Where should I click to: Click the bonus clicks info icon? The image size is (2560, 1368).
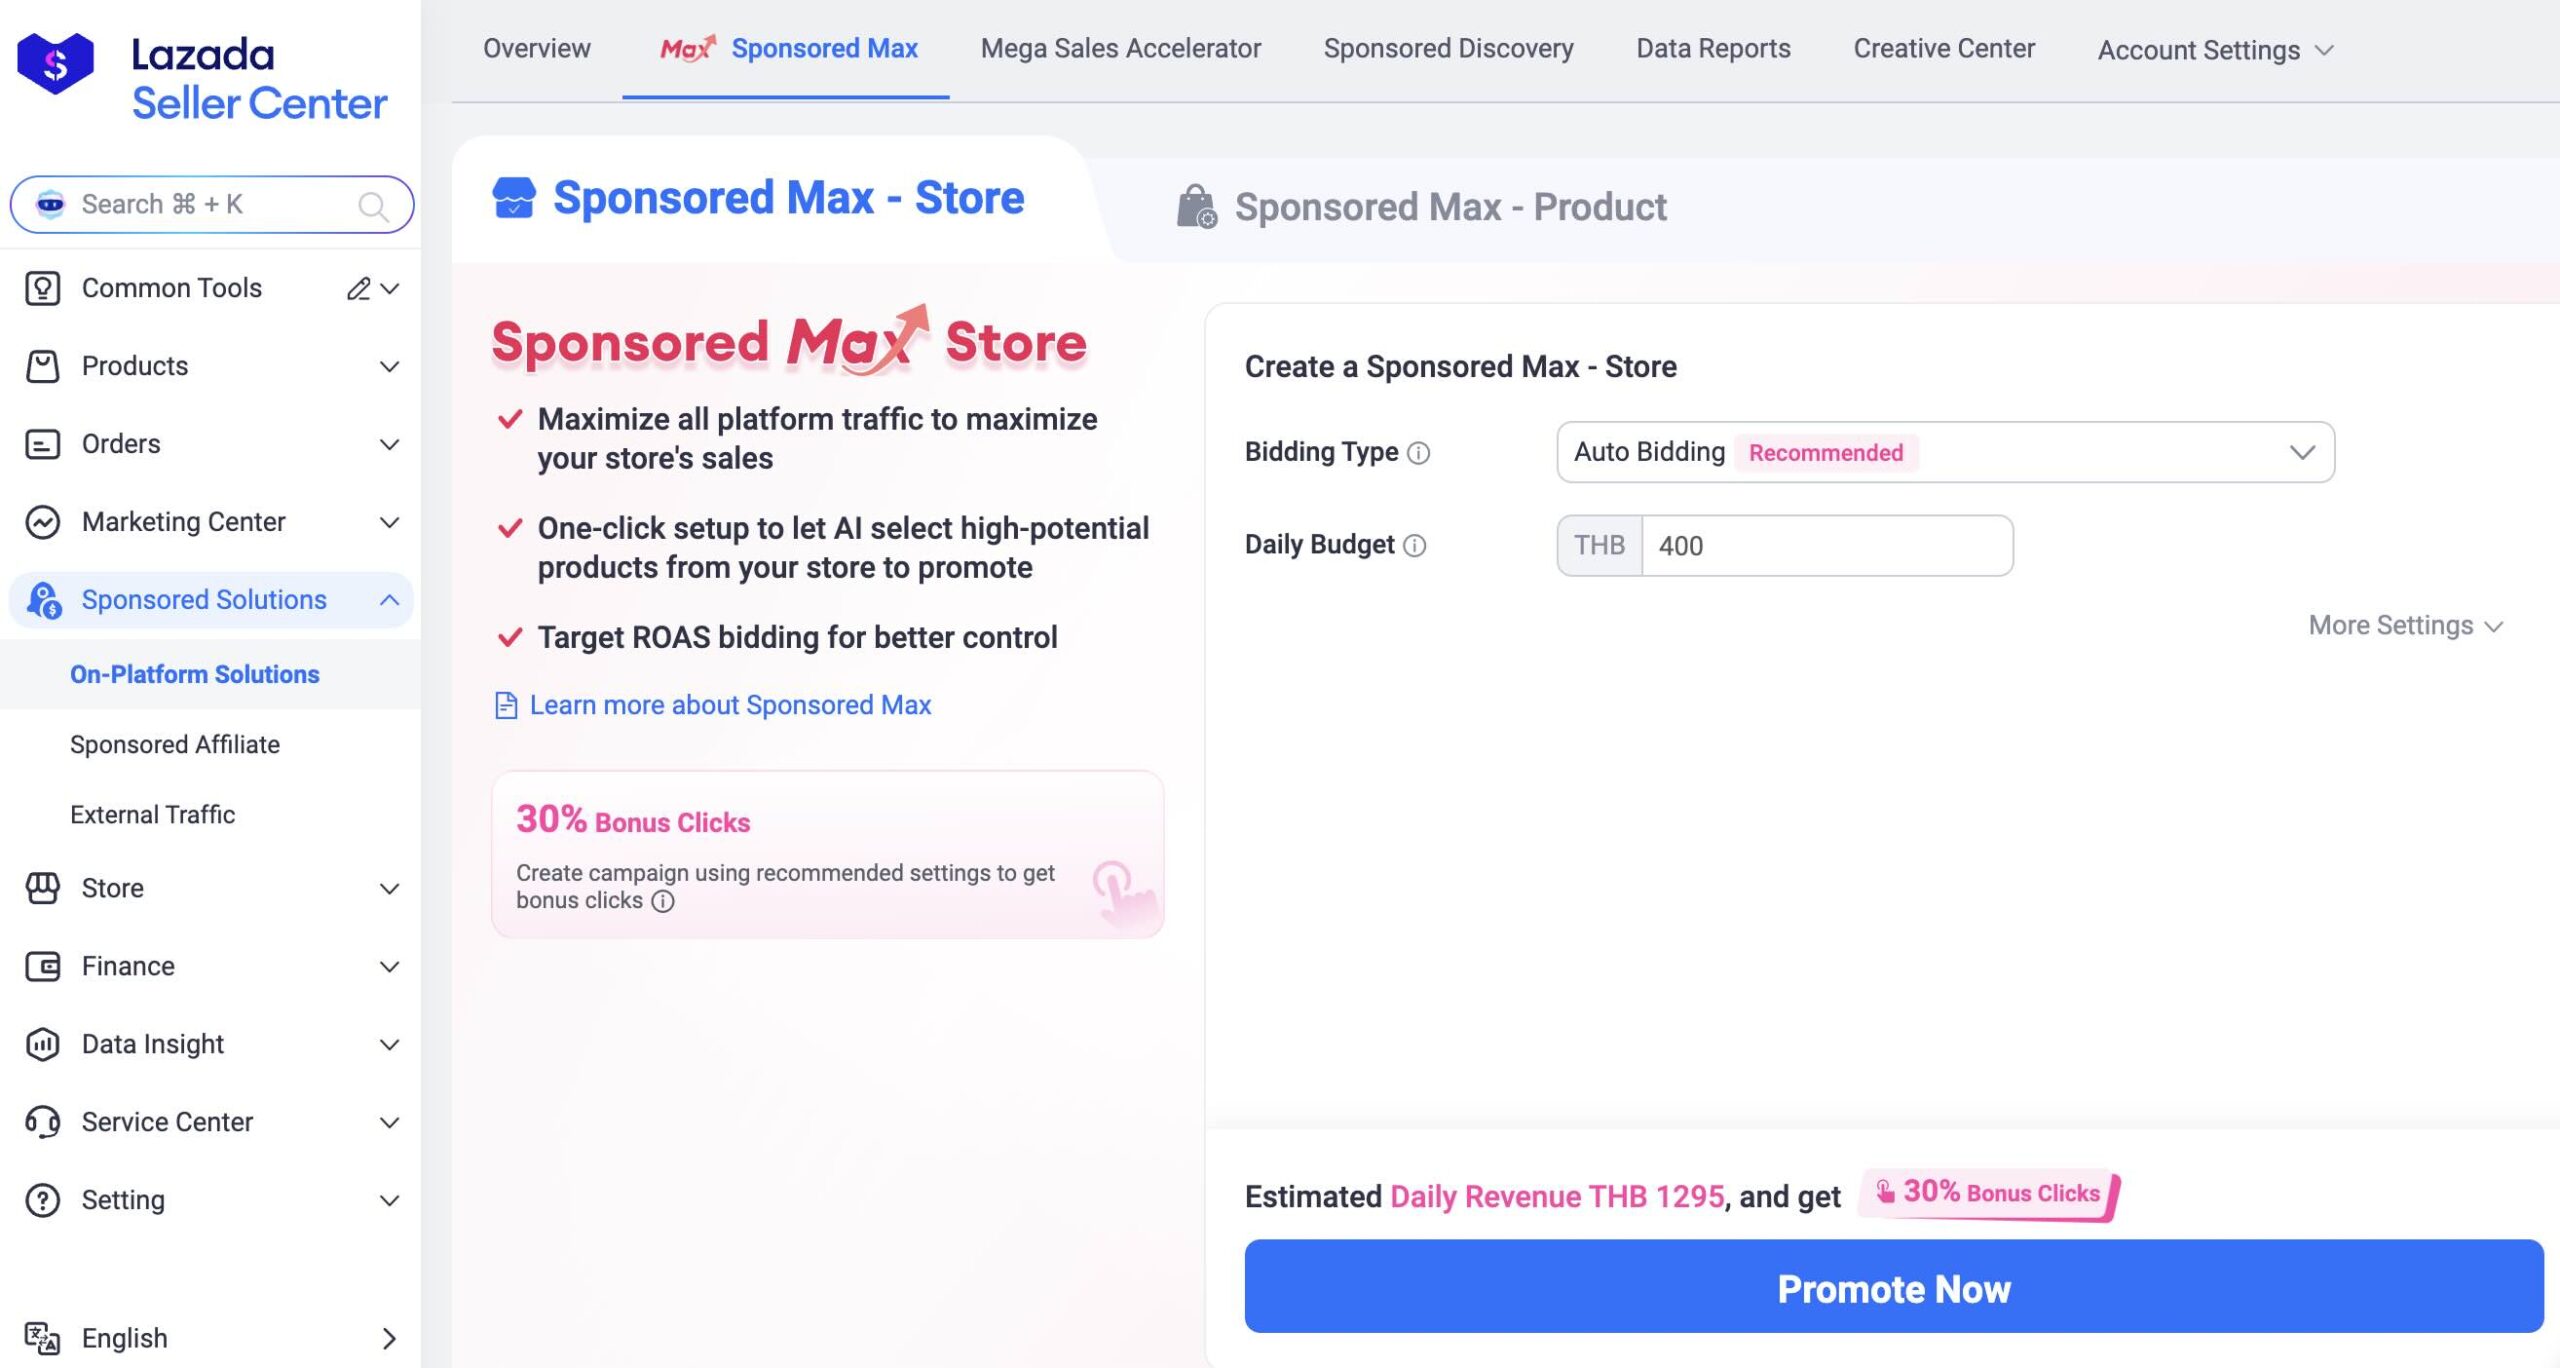click(663, 901)
